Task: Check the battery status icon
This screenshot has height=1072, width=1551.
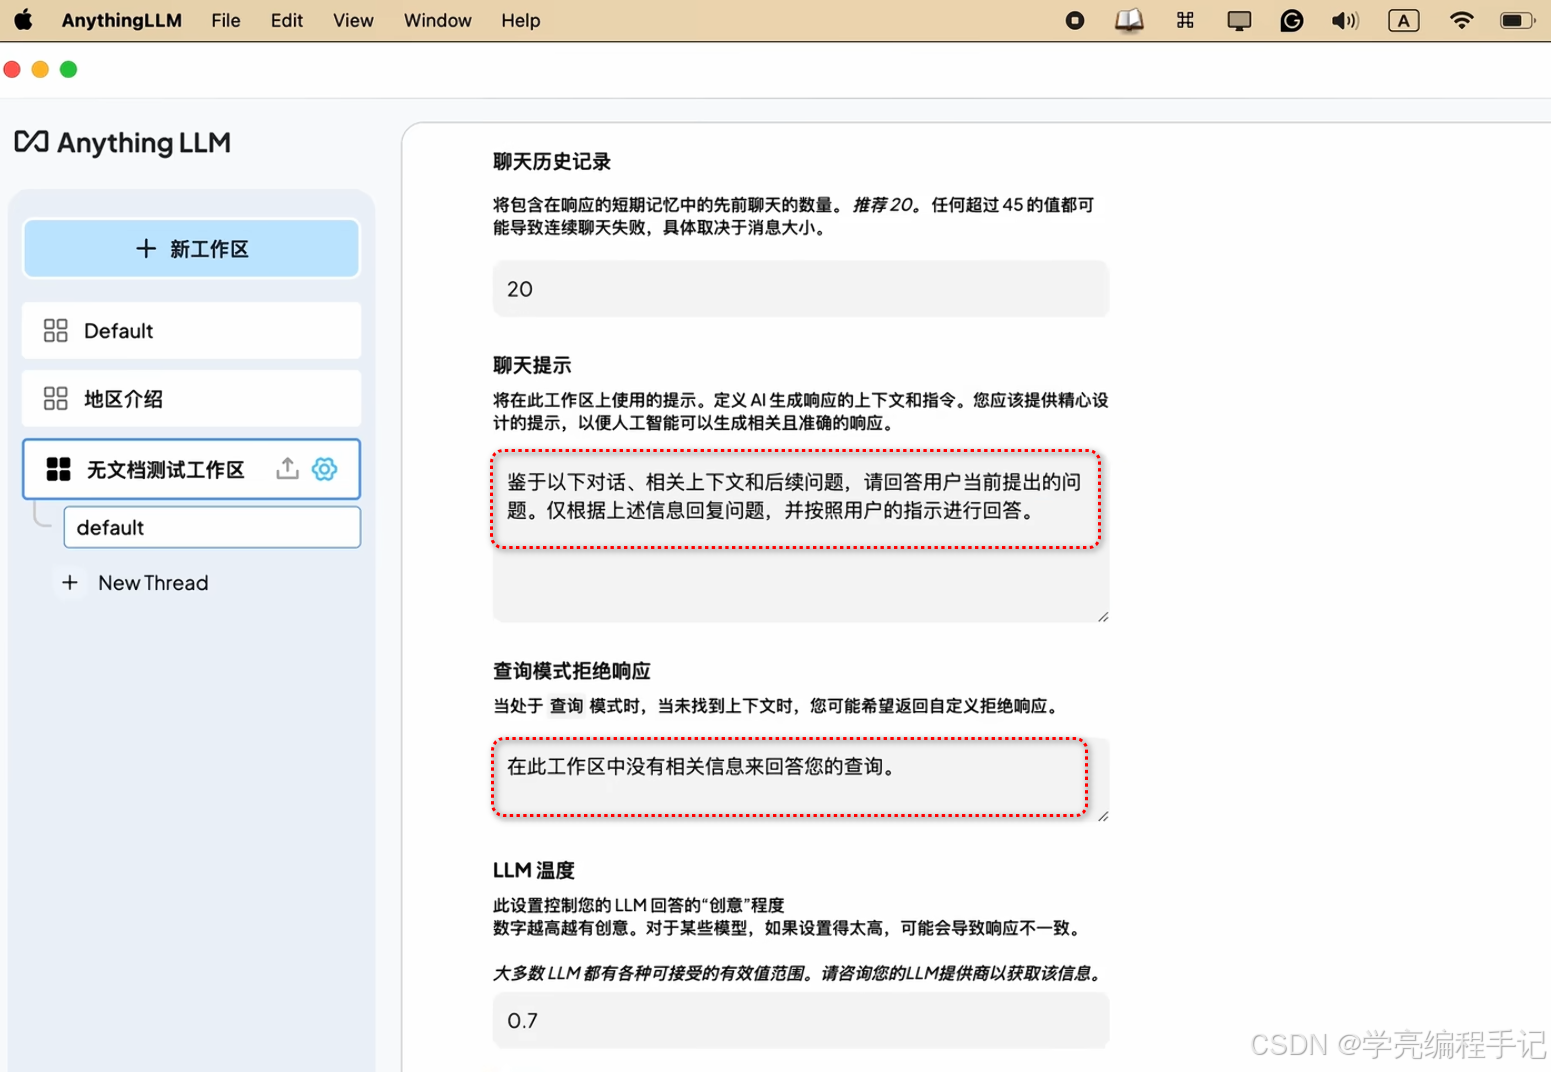Action: tap(1517, 20)
